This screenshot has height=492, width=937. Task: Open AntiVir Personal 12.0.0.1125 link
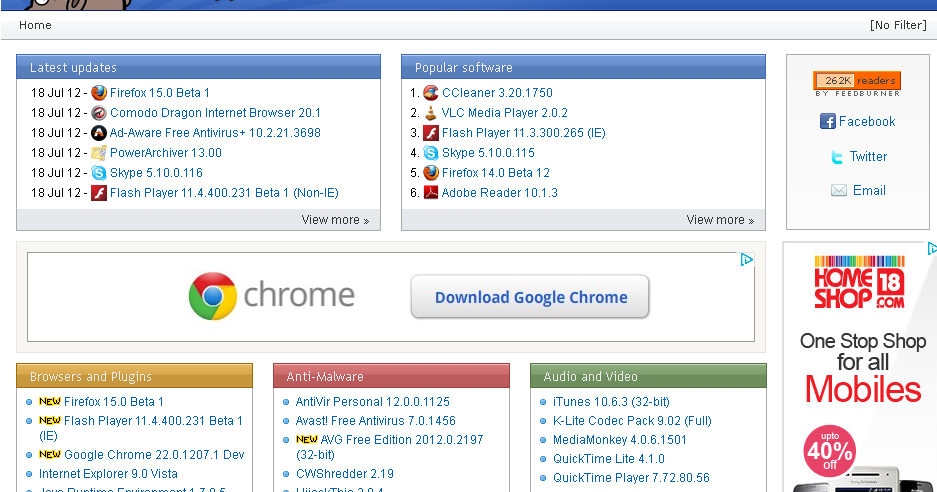coord(373,402)
